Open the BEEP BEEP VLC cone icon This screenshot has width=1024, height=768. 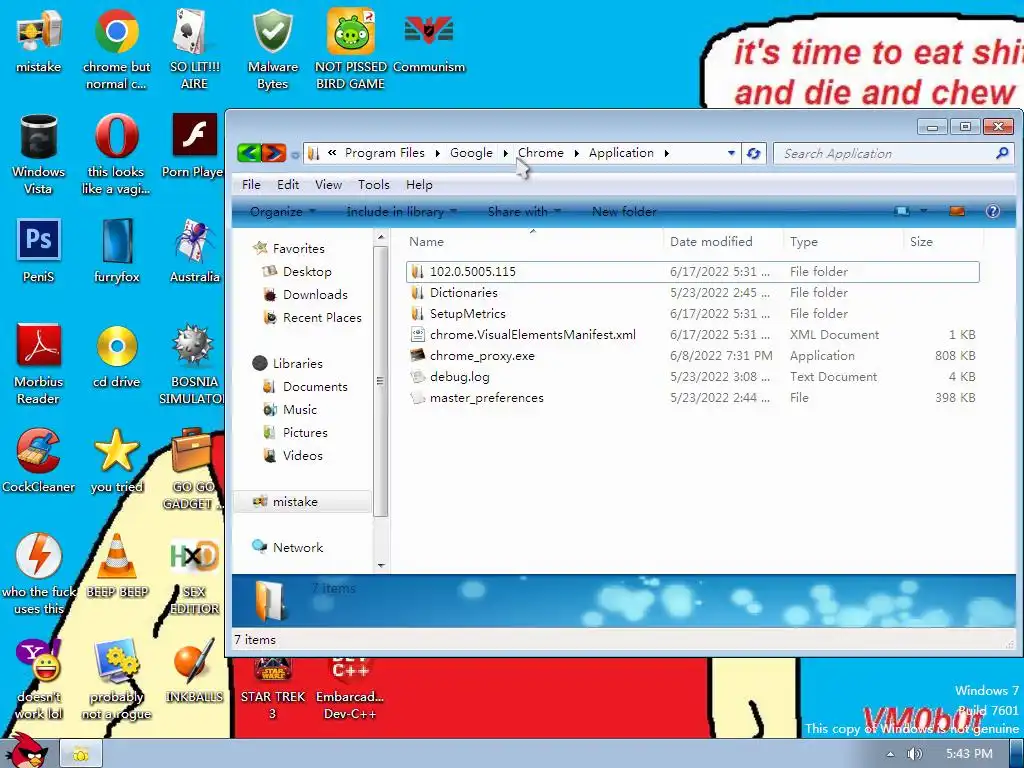coord(116,566)
